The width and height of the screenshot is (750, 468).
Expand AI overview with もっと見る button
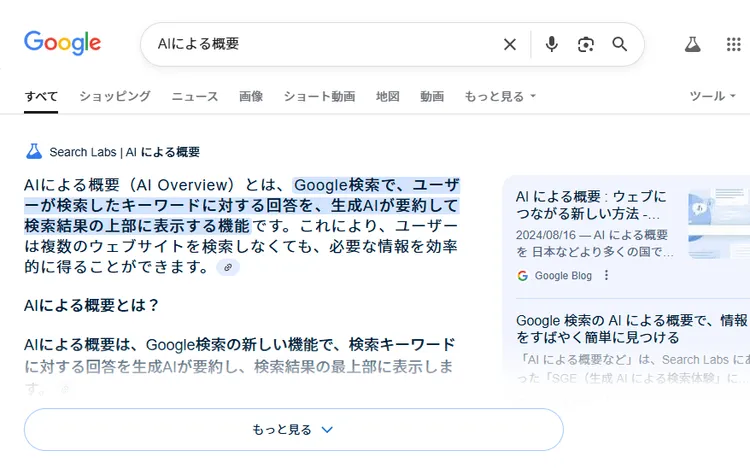click(293, 430)
